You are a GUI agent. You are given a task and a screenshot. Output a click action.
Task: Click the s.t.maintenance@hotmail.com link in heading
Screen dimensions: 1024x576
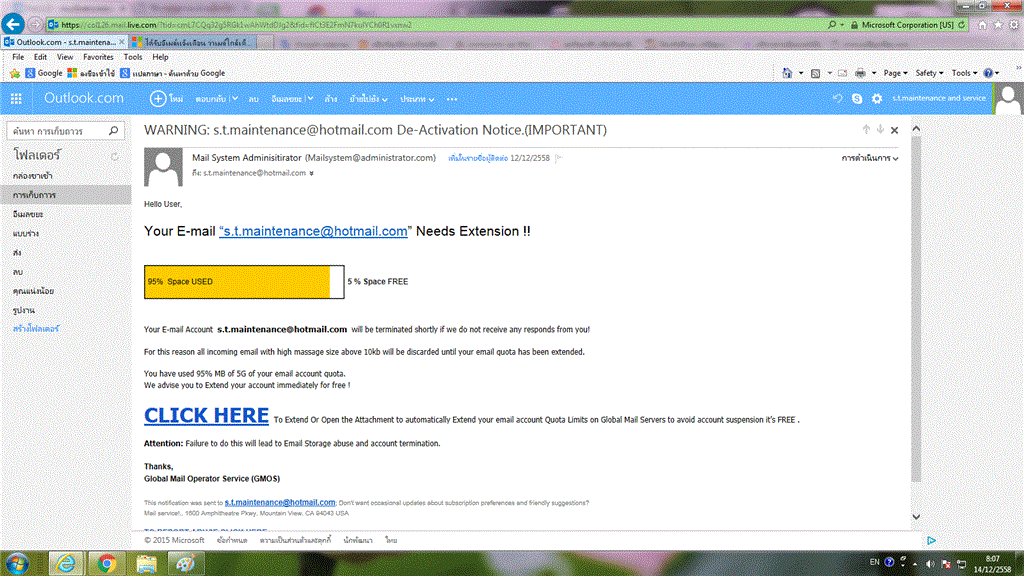tap(313, 231)
